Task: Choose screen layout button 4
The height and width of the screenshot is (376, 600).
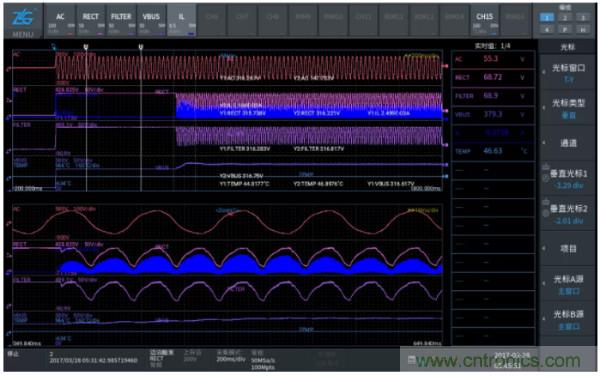Action: tap(547, 29)
